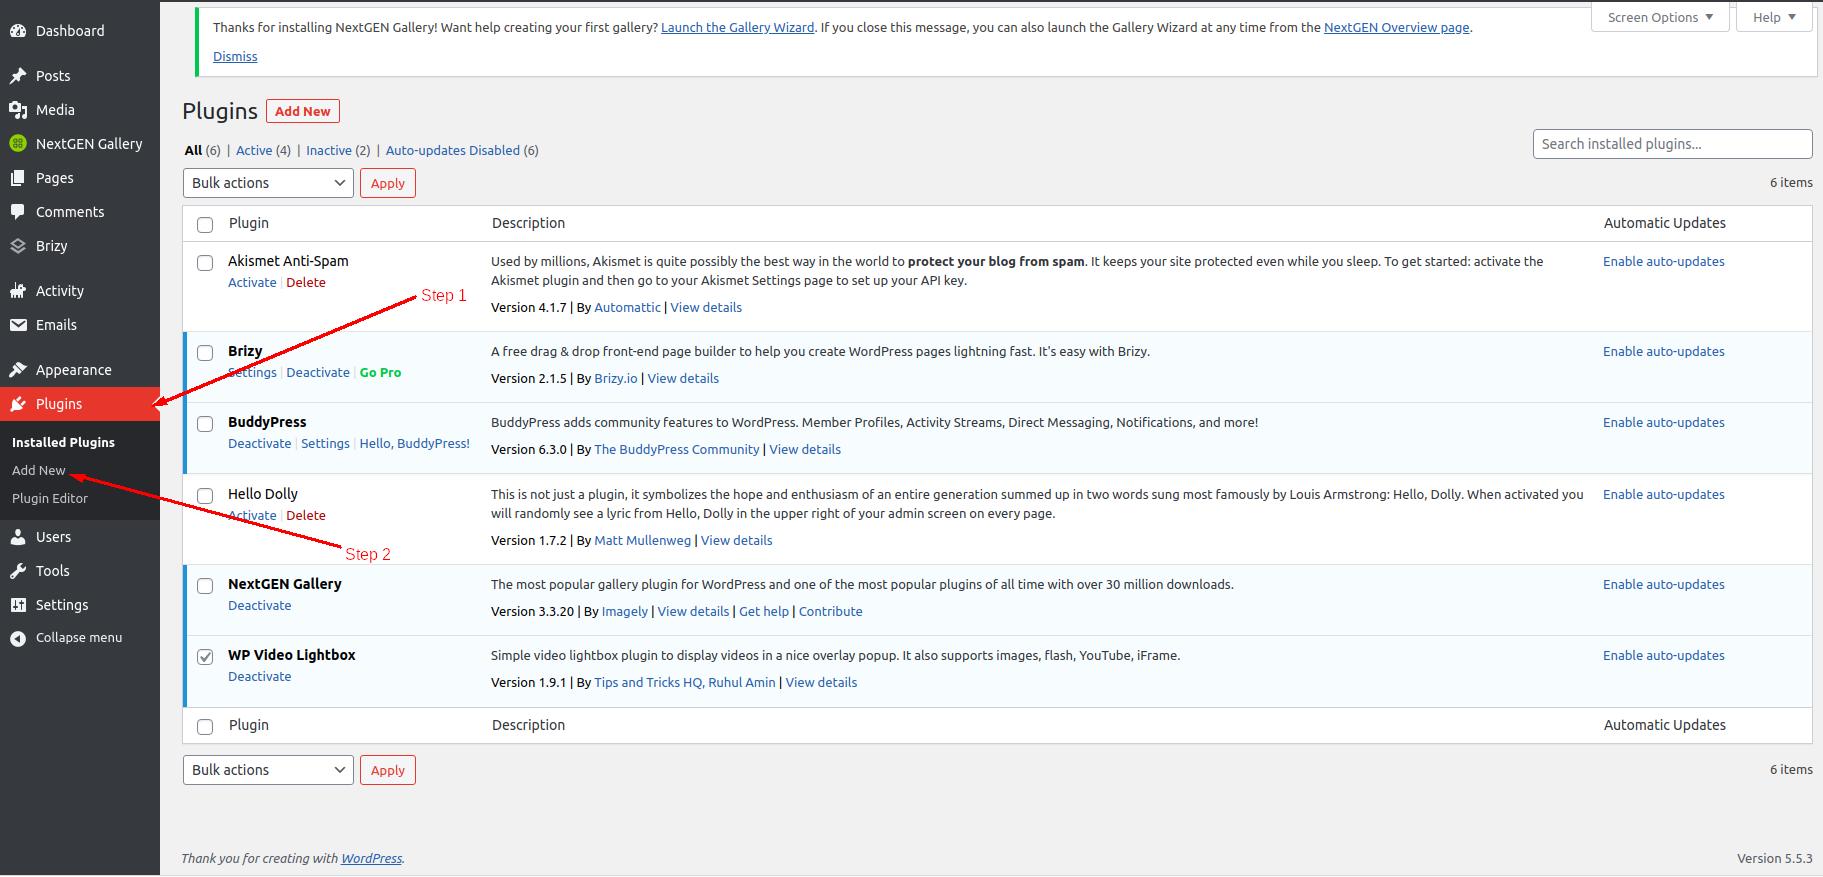
Task: Filter by Auto-updates Disabled
Action: click(x=453, y=150)
